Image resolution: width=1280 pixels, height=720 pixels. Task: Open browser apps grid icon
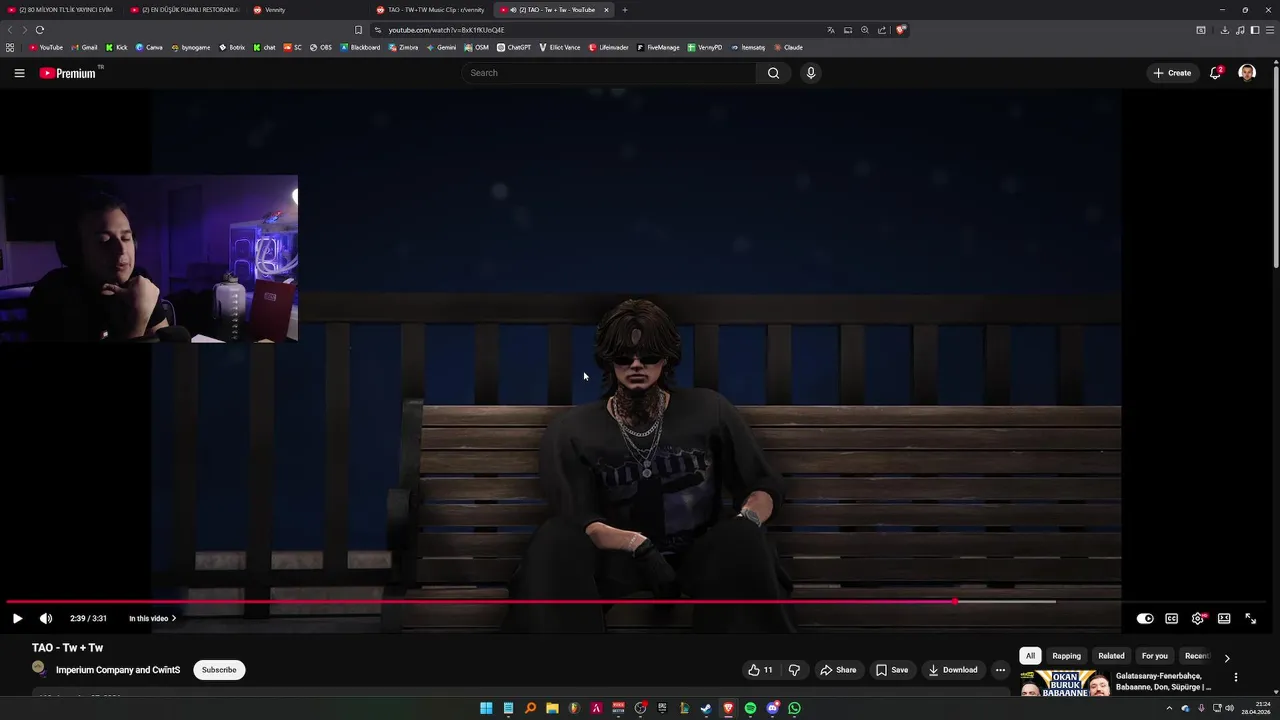10,47
